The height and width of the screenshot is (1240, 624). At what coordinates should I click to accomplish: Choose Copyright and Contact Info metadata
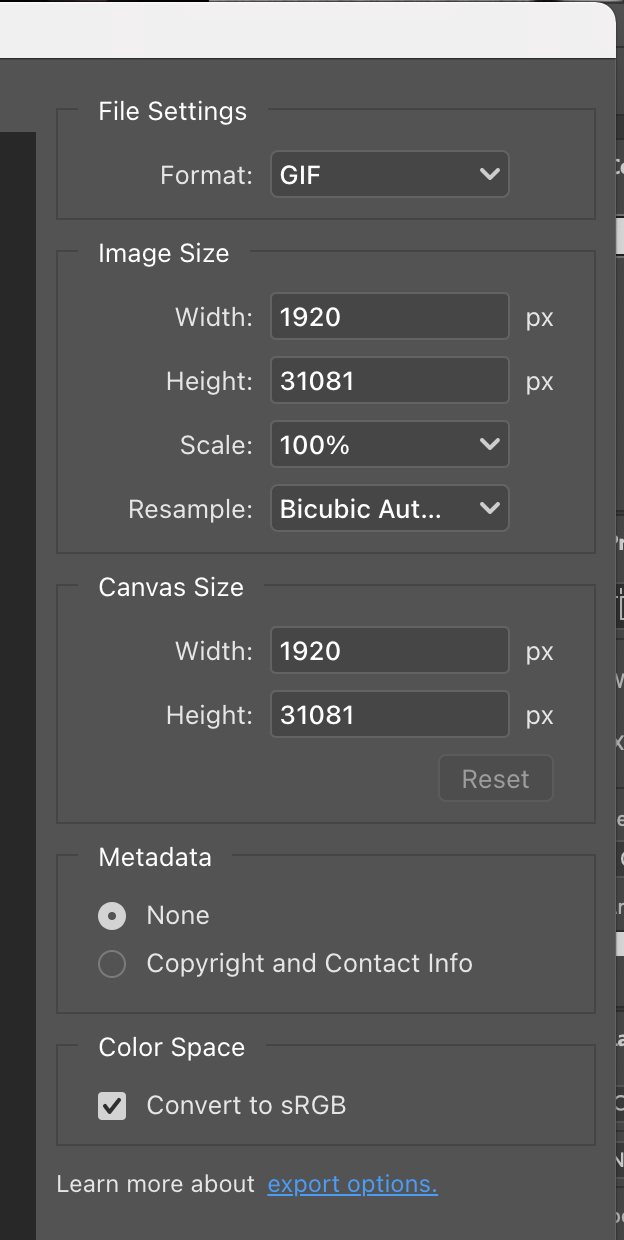tap(112, 963)
